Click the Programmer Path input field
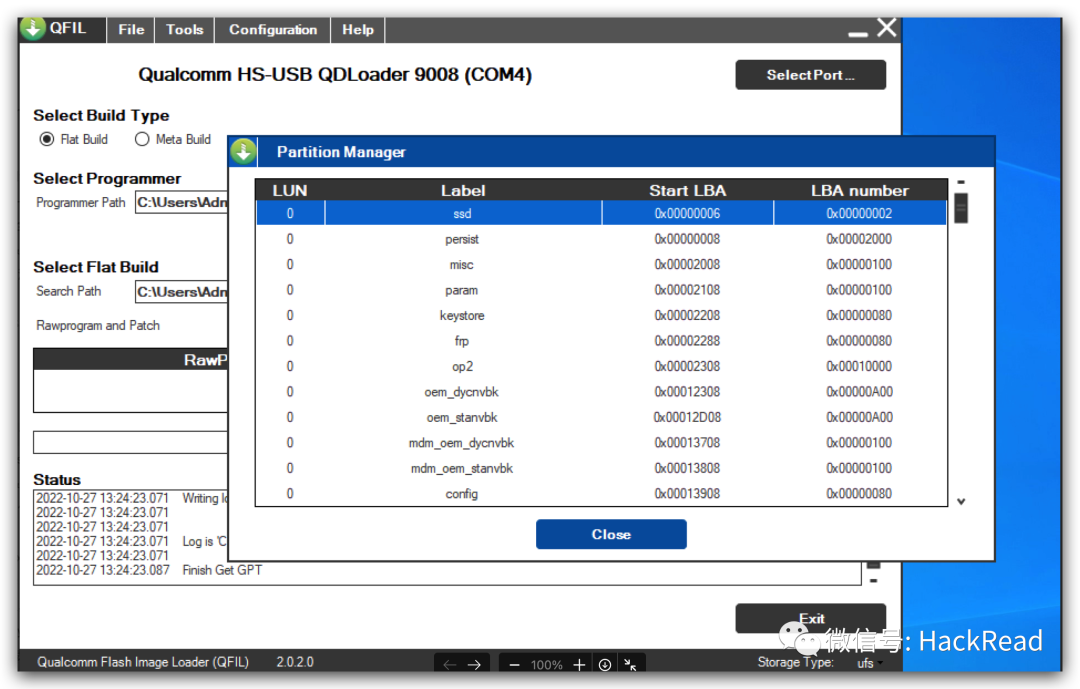 pyautogui.click(x=181, y=202)
